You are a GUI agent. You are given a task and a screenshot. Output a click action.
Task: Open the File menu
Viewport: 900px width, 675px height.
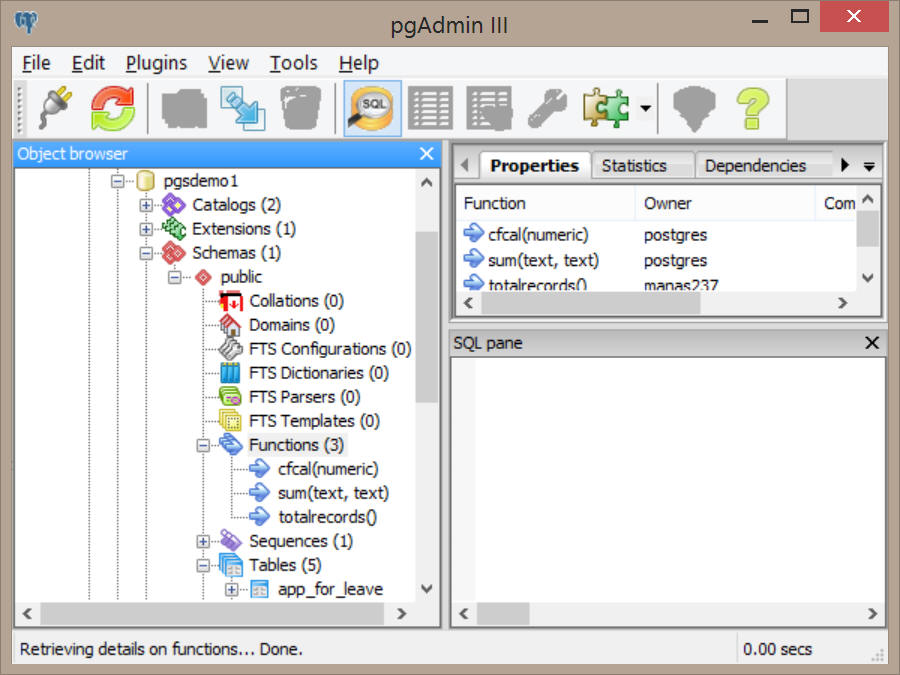pos(36,63)
